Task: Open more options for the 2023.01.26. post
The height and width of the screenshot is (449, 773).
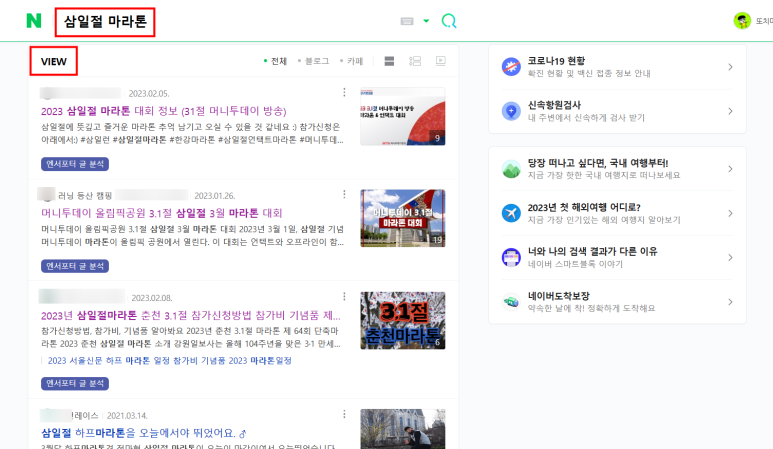Action: click(x=344, y=194)
